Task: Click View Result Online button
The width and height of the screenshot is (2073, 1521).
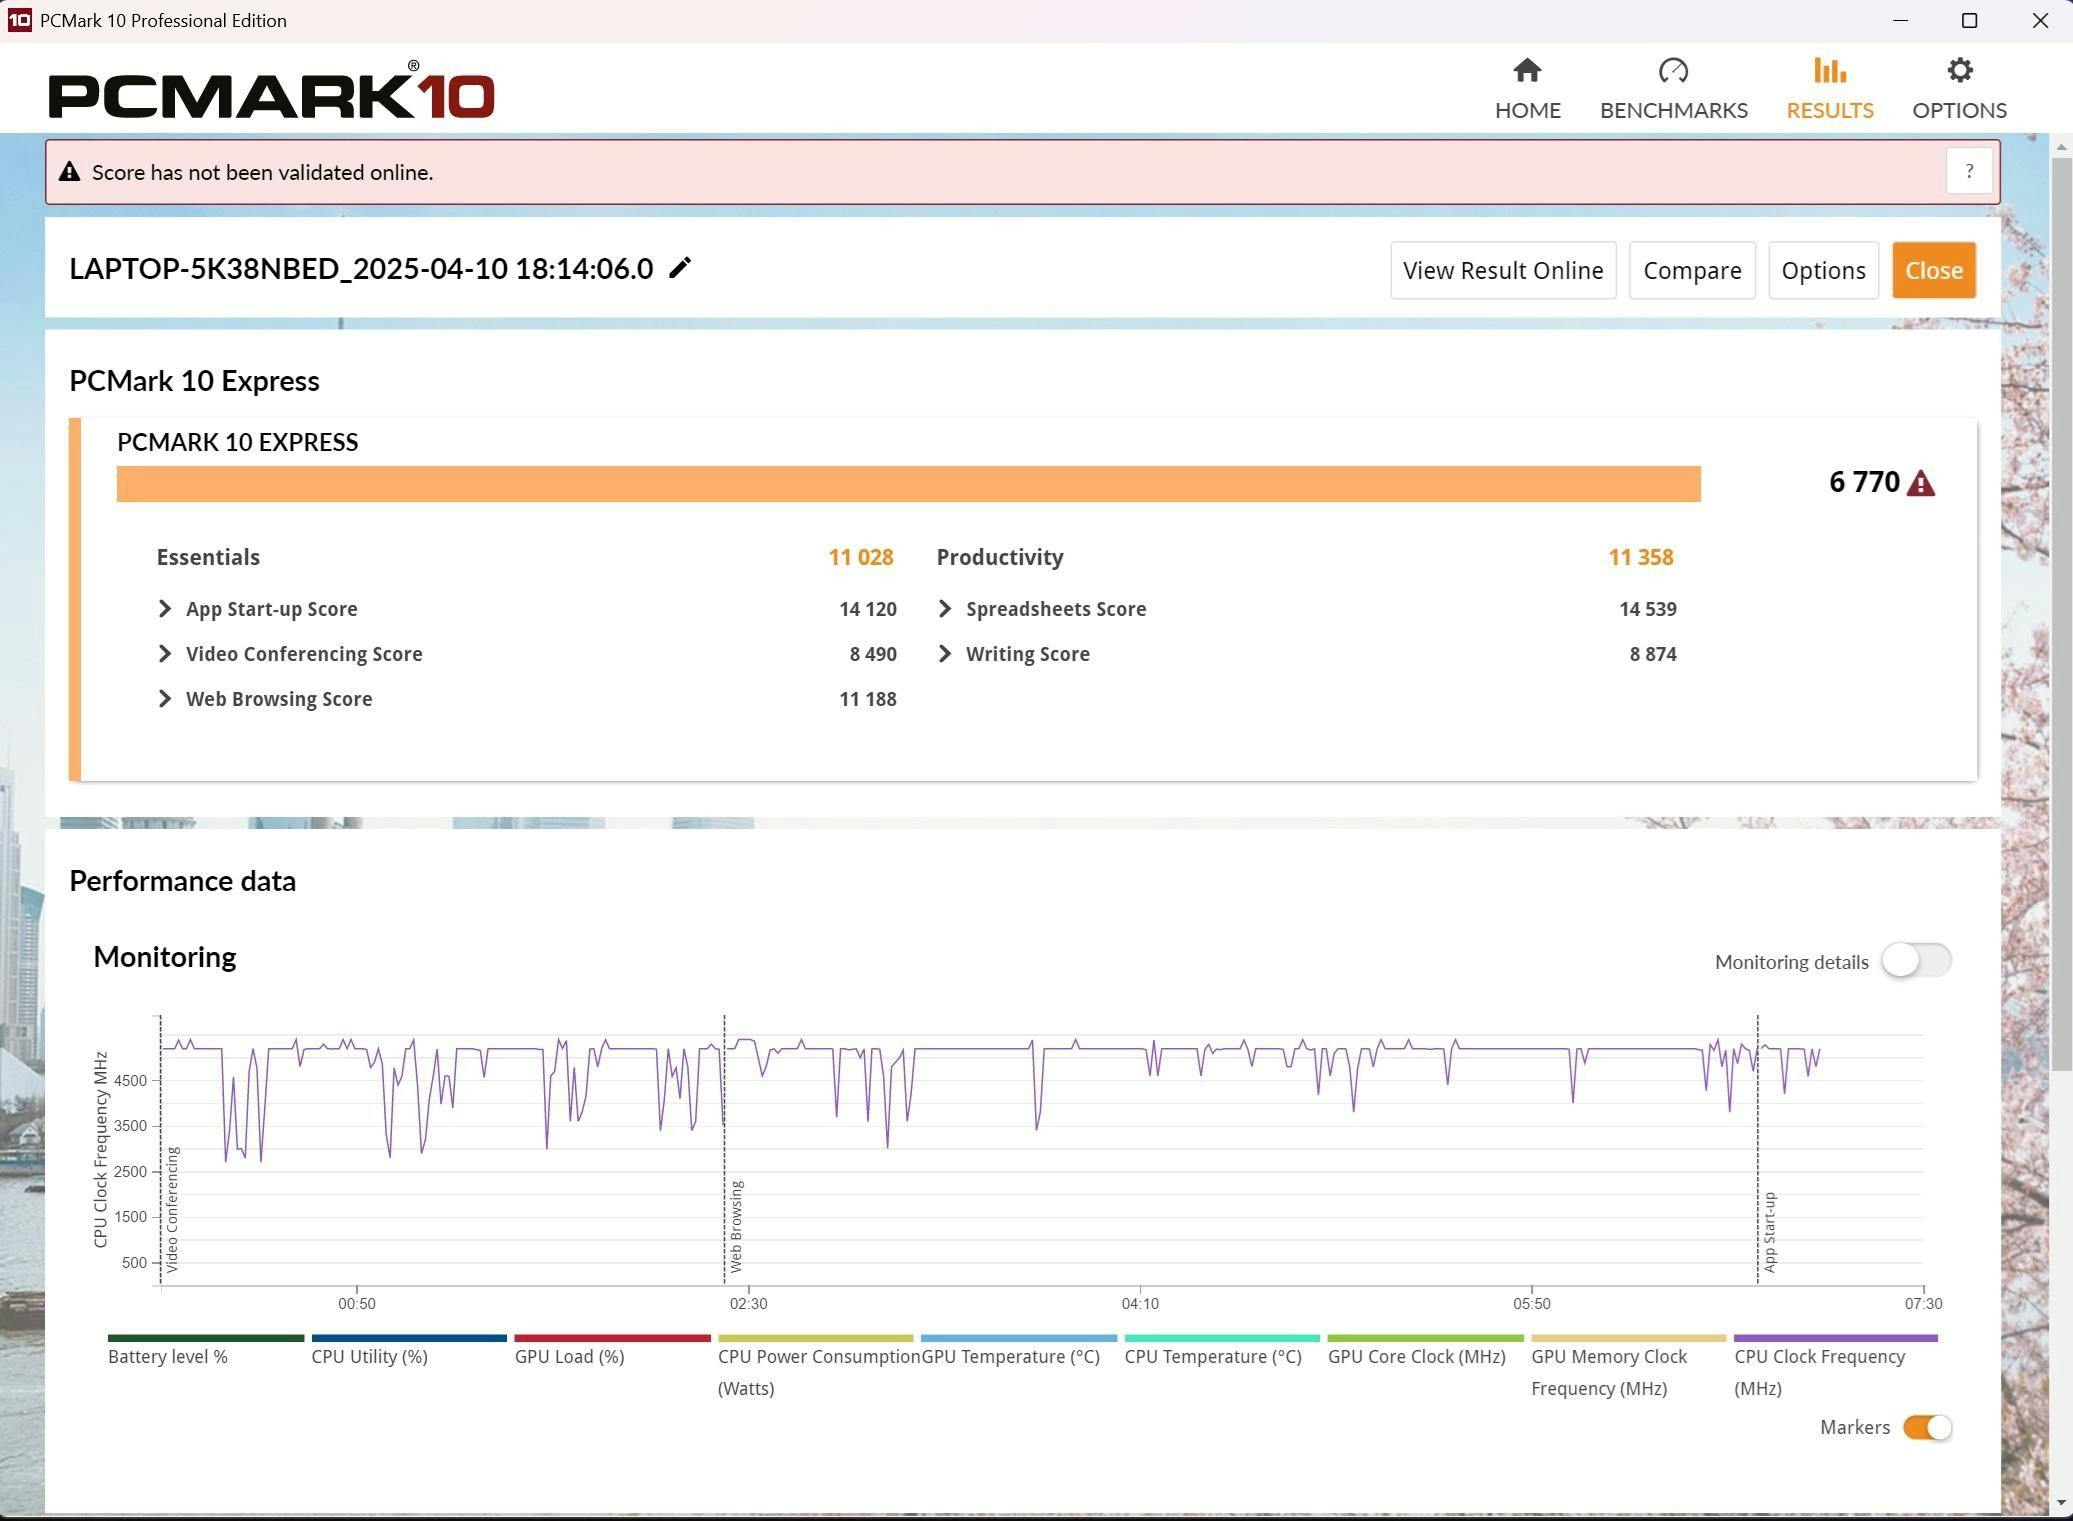Action: pyautogui.click(x=1503, y=270)
